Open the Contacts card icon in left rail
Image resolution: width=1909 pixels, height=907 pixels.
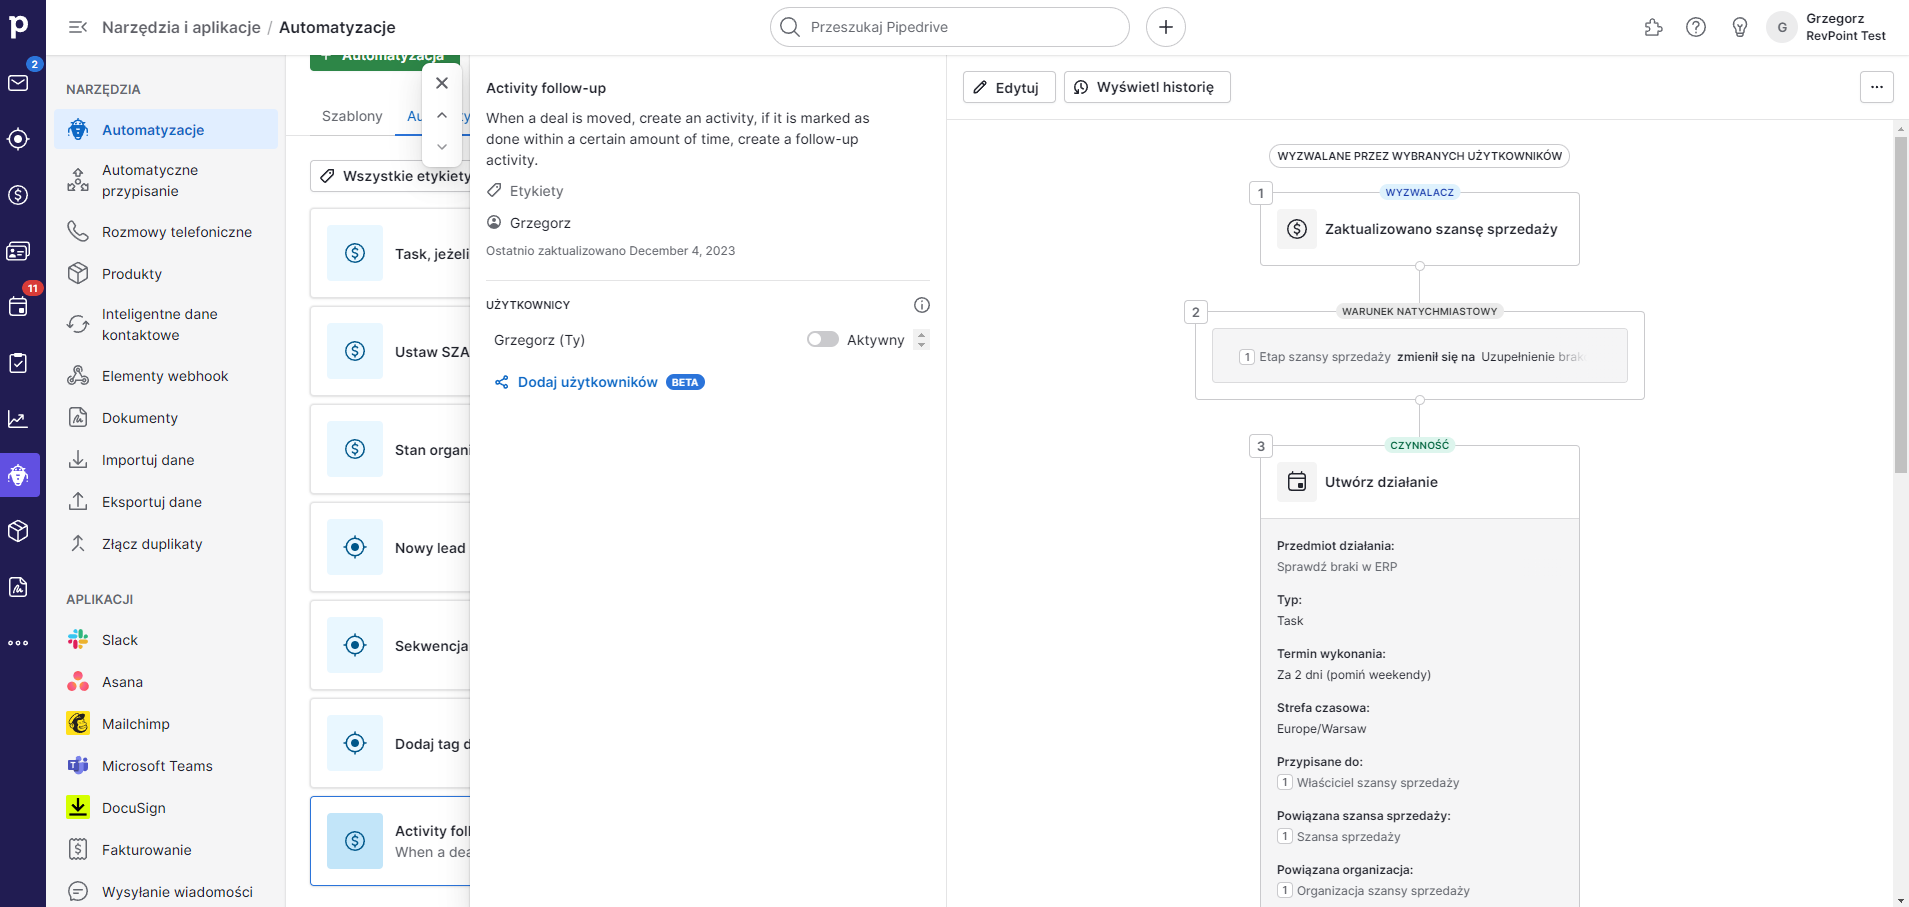coord(19,251)
